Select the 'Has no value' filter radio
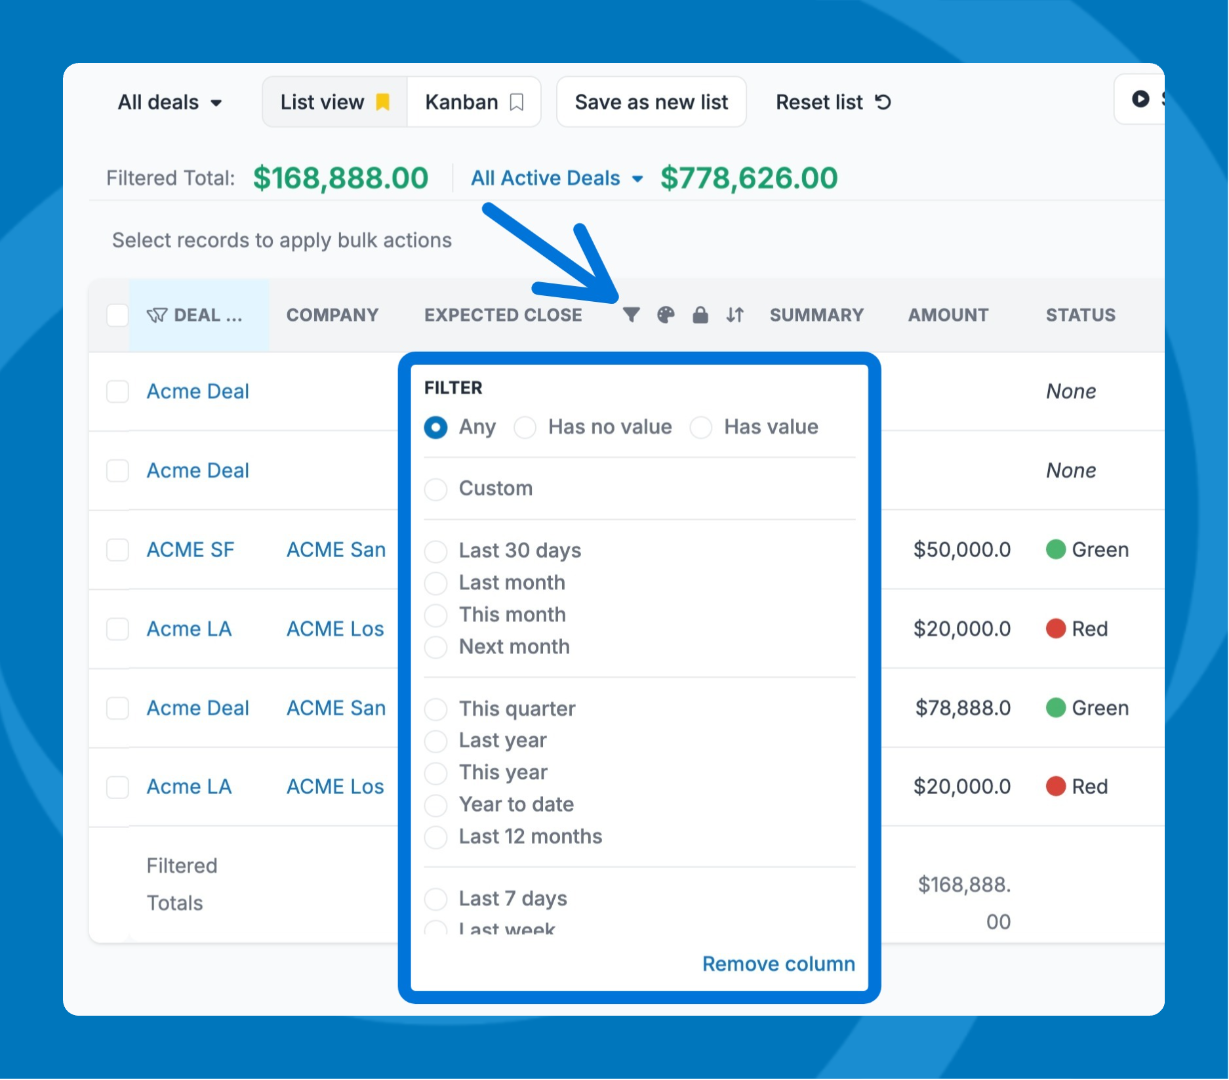Screen dimensions: 1229x1080 click(525, 428)
